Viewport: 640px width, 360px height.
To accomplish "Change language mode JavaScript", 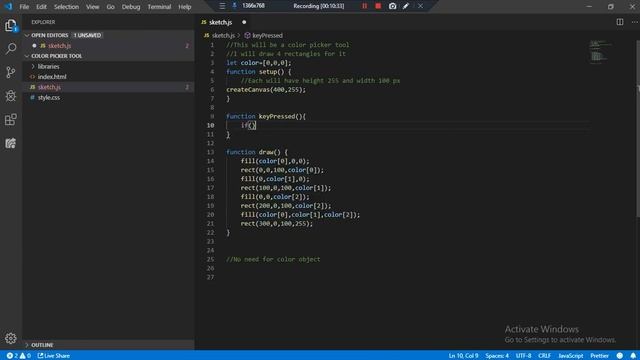I will [570, 356].
